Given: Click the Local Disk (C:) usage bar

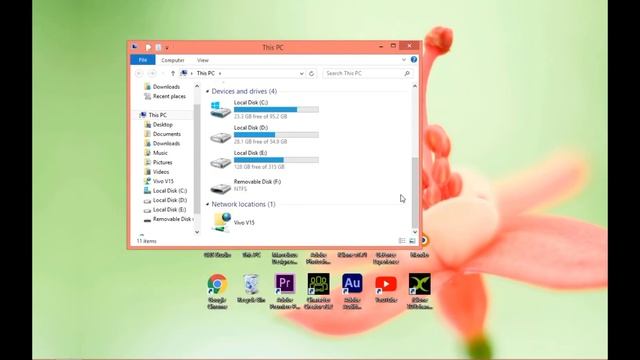Looking at the screenshot, I should pos(276,109).
